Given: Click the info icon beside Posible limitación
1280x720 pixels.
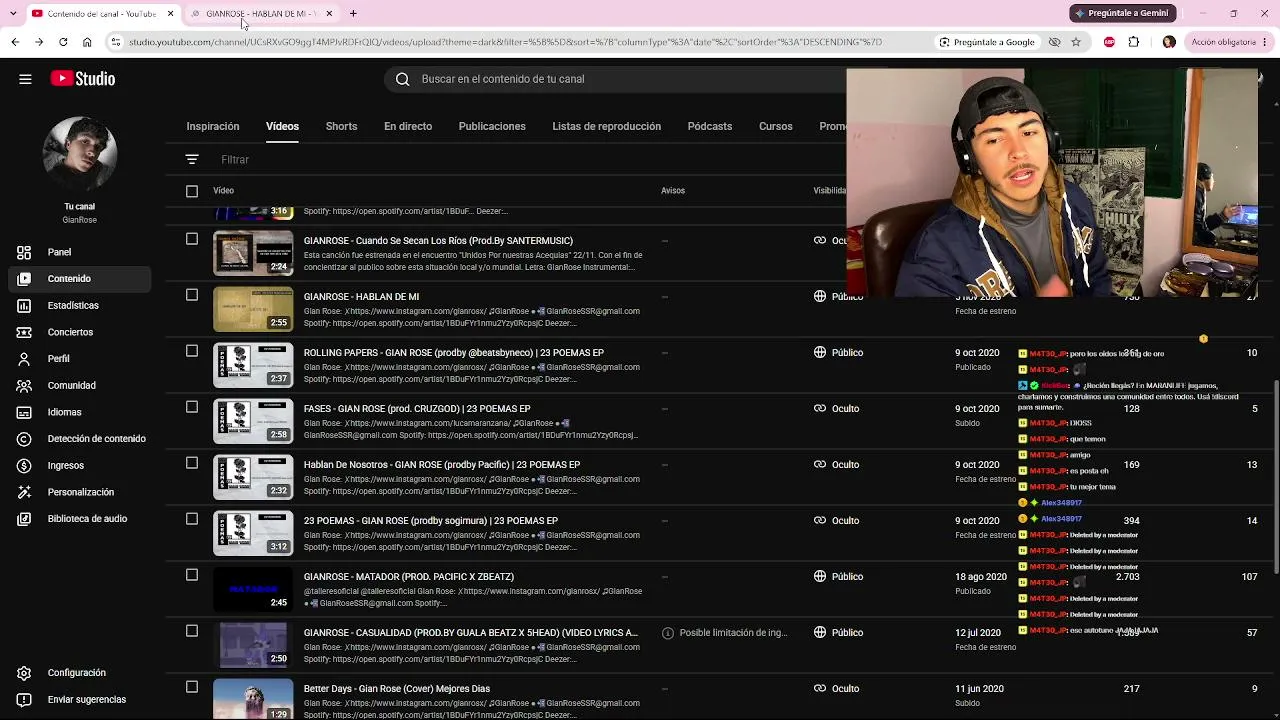Looking at the screenshot, I should pos(667,633).
